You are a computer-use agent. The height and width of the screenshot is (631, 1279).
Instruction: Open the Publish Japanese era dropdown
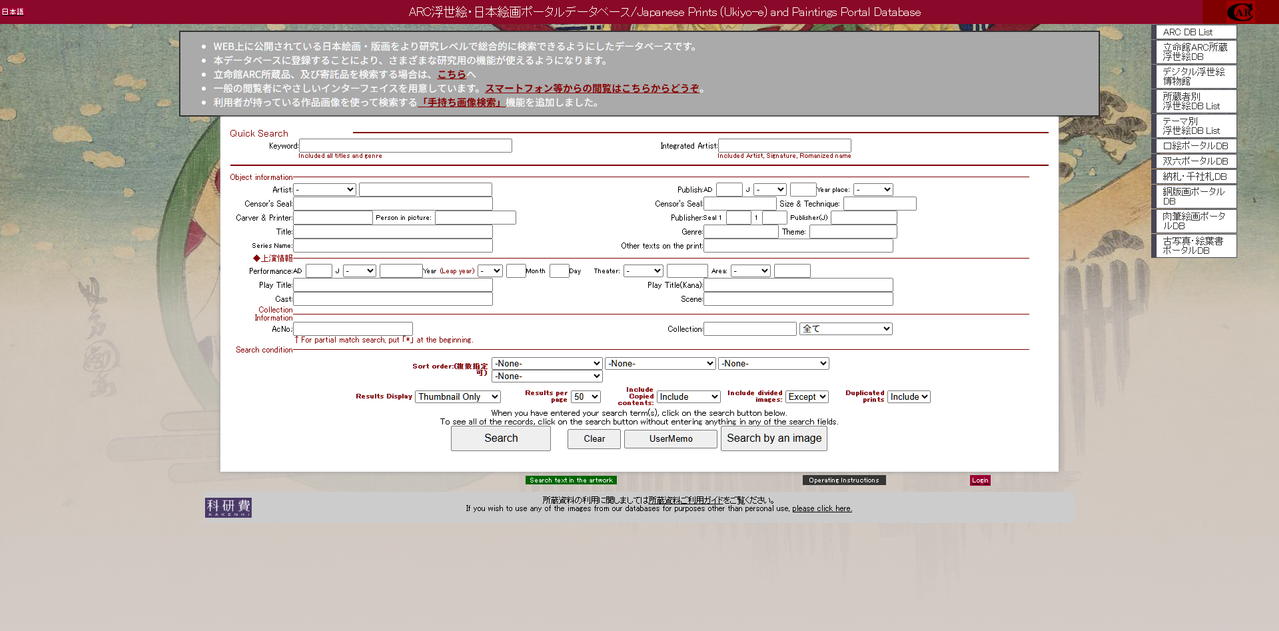click(x=770, y=189)
